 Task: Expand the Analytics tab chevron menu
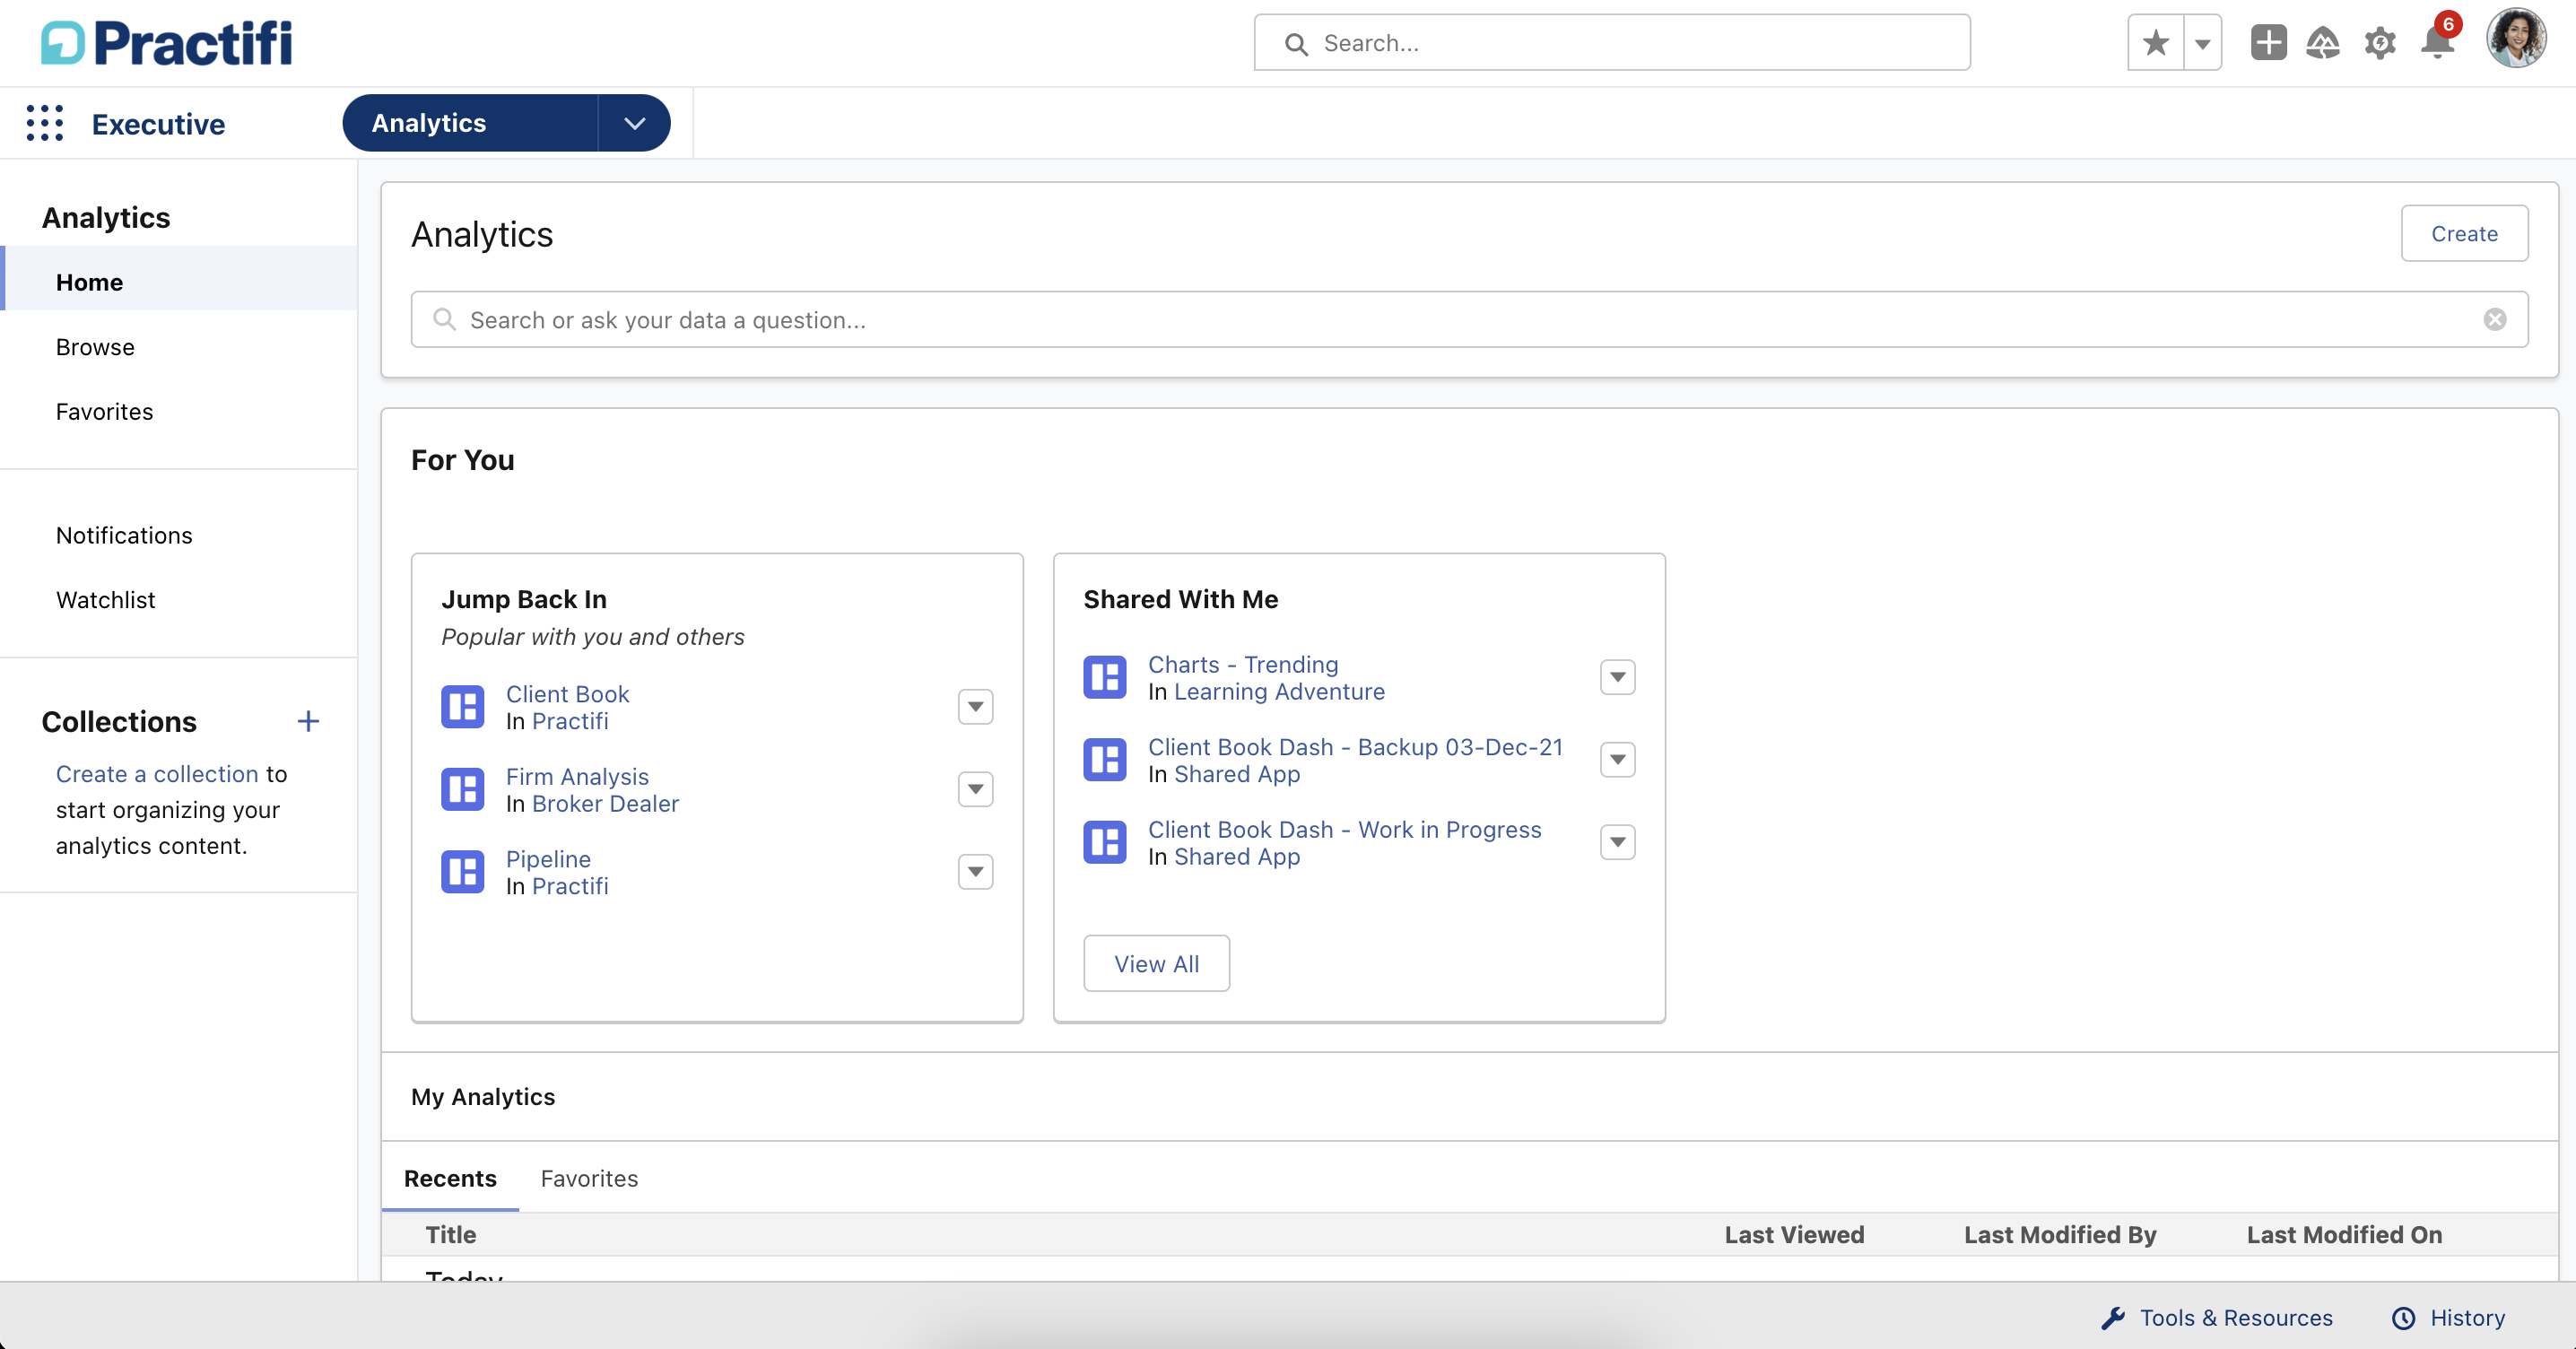634,123
